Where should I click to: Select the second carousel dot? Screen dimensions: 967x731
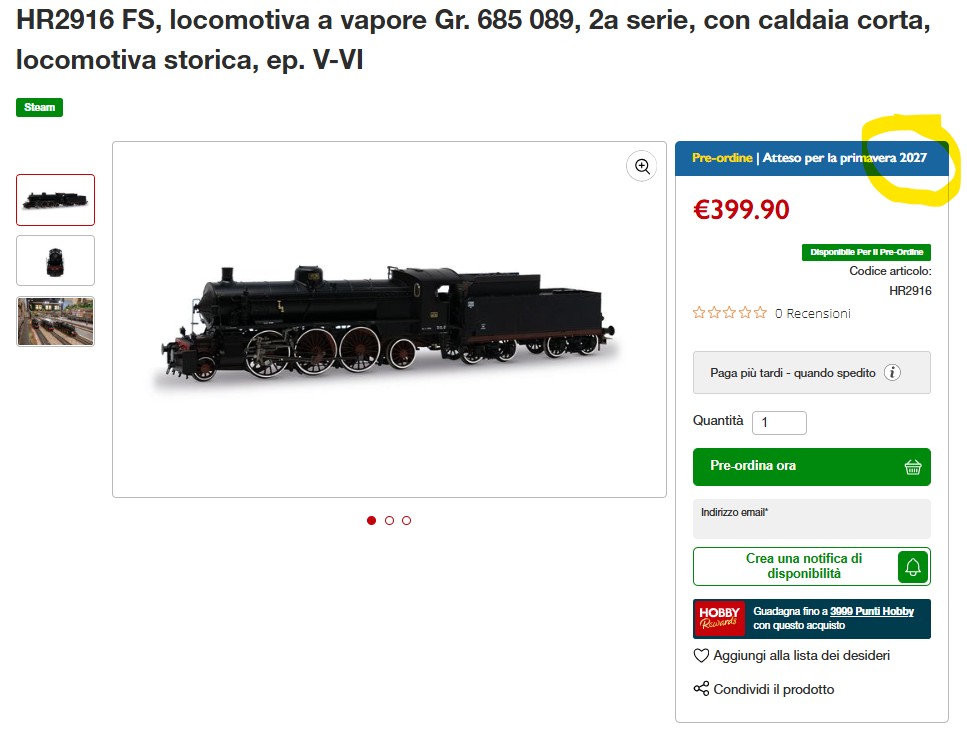389,521
